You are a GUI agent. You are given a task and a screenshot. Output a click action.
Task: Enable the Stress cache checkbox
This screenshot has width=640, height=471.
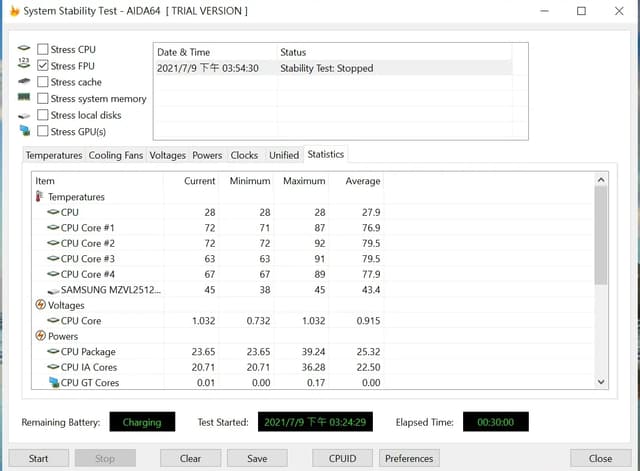pos(42,82)
